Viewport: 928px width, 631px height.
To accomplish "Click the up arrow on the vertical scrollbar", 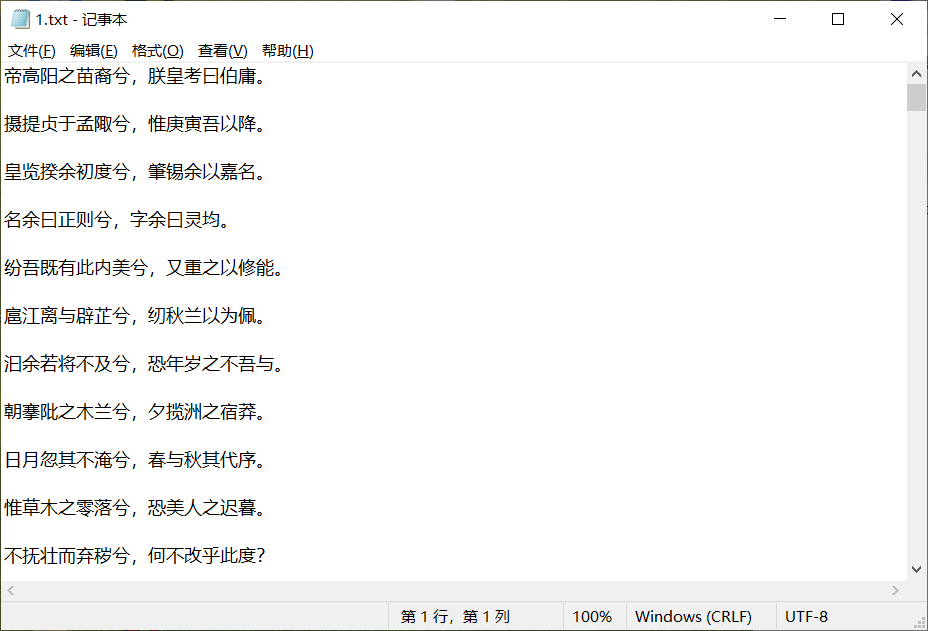I will tap(916, 72).
